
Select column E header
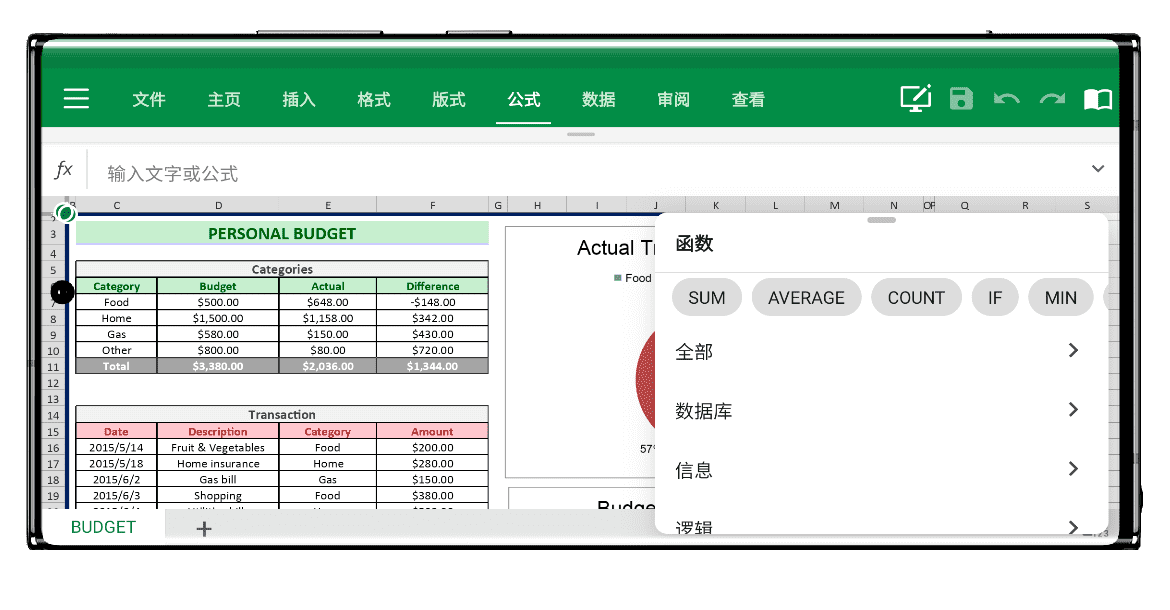point(328,205)
